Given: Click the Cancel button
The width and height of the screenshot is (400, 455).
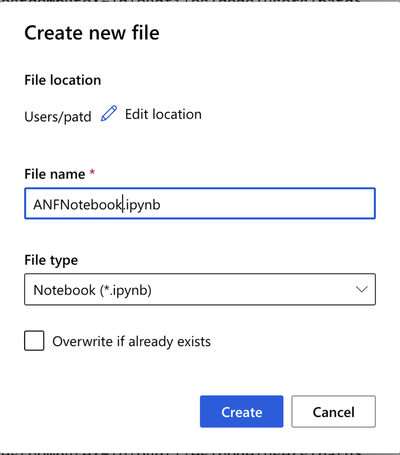Looking at the screenshot, I should (333, 412).
